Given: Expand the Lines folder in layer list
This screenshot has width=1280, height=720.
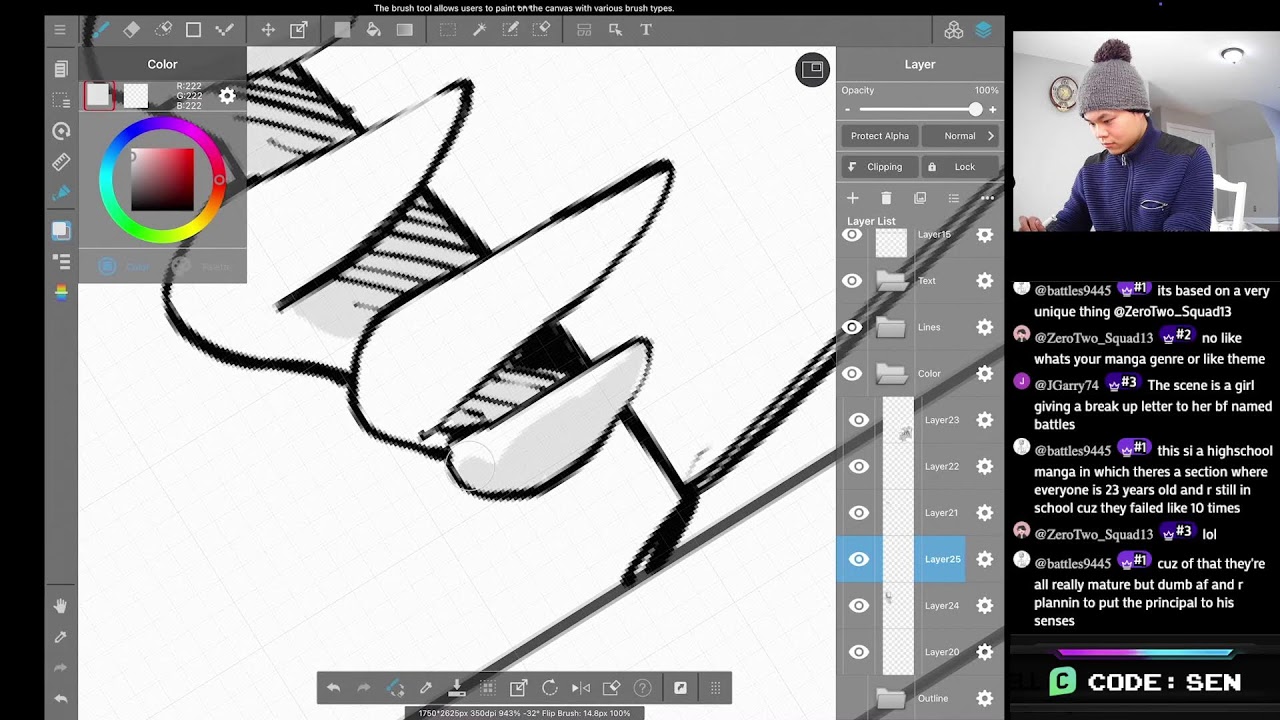Looking at the screenshot, I should (x=890, y=327).
